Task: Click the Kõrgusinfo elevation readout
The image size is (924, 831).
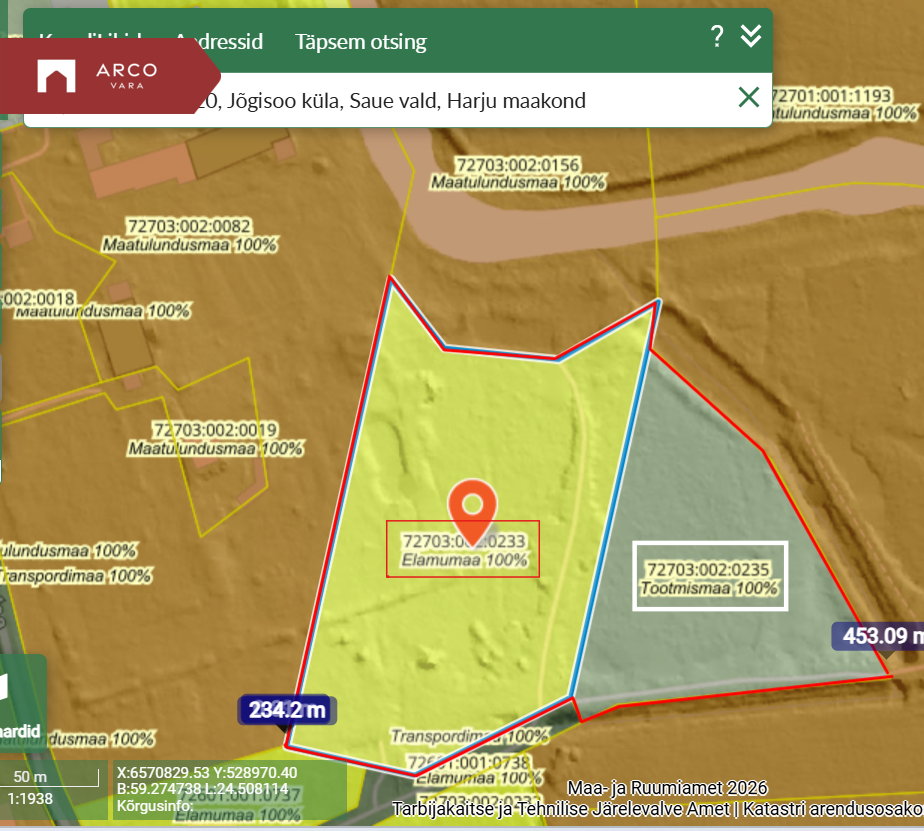Action: (x=155, y=806)
